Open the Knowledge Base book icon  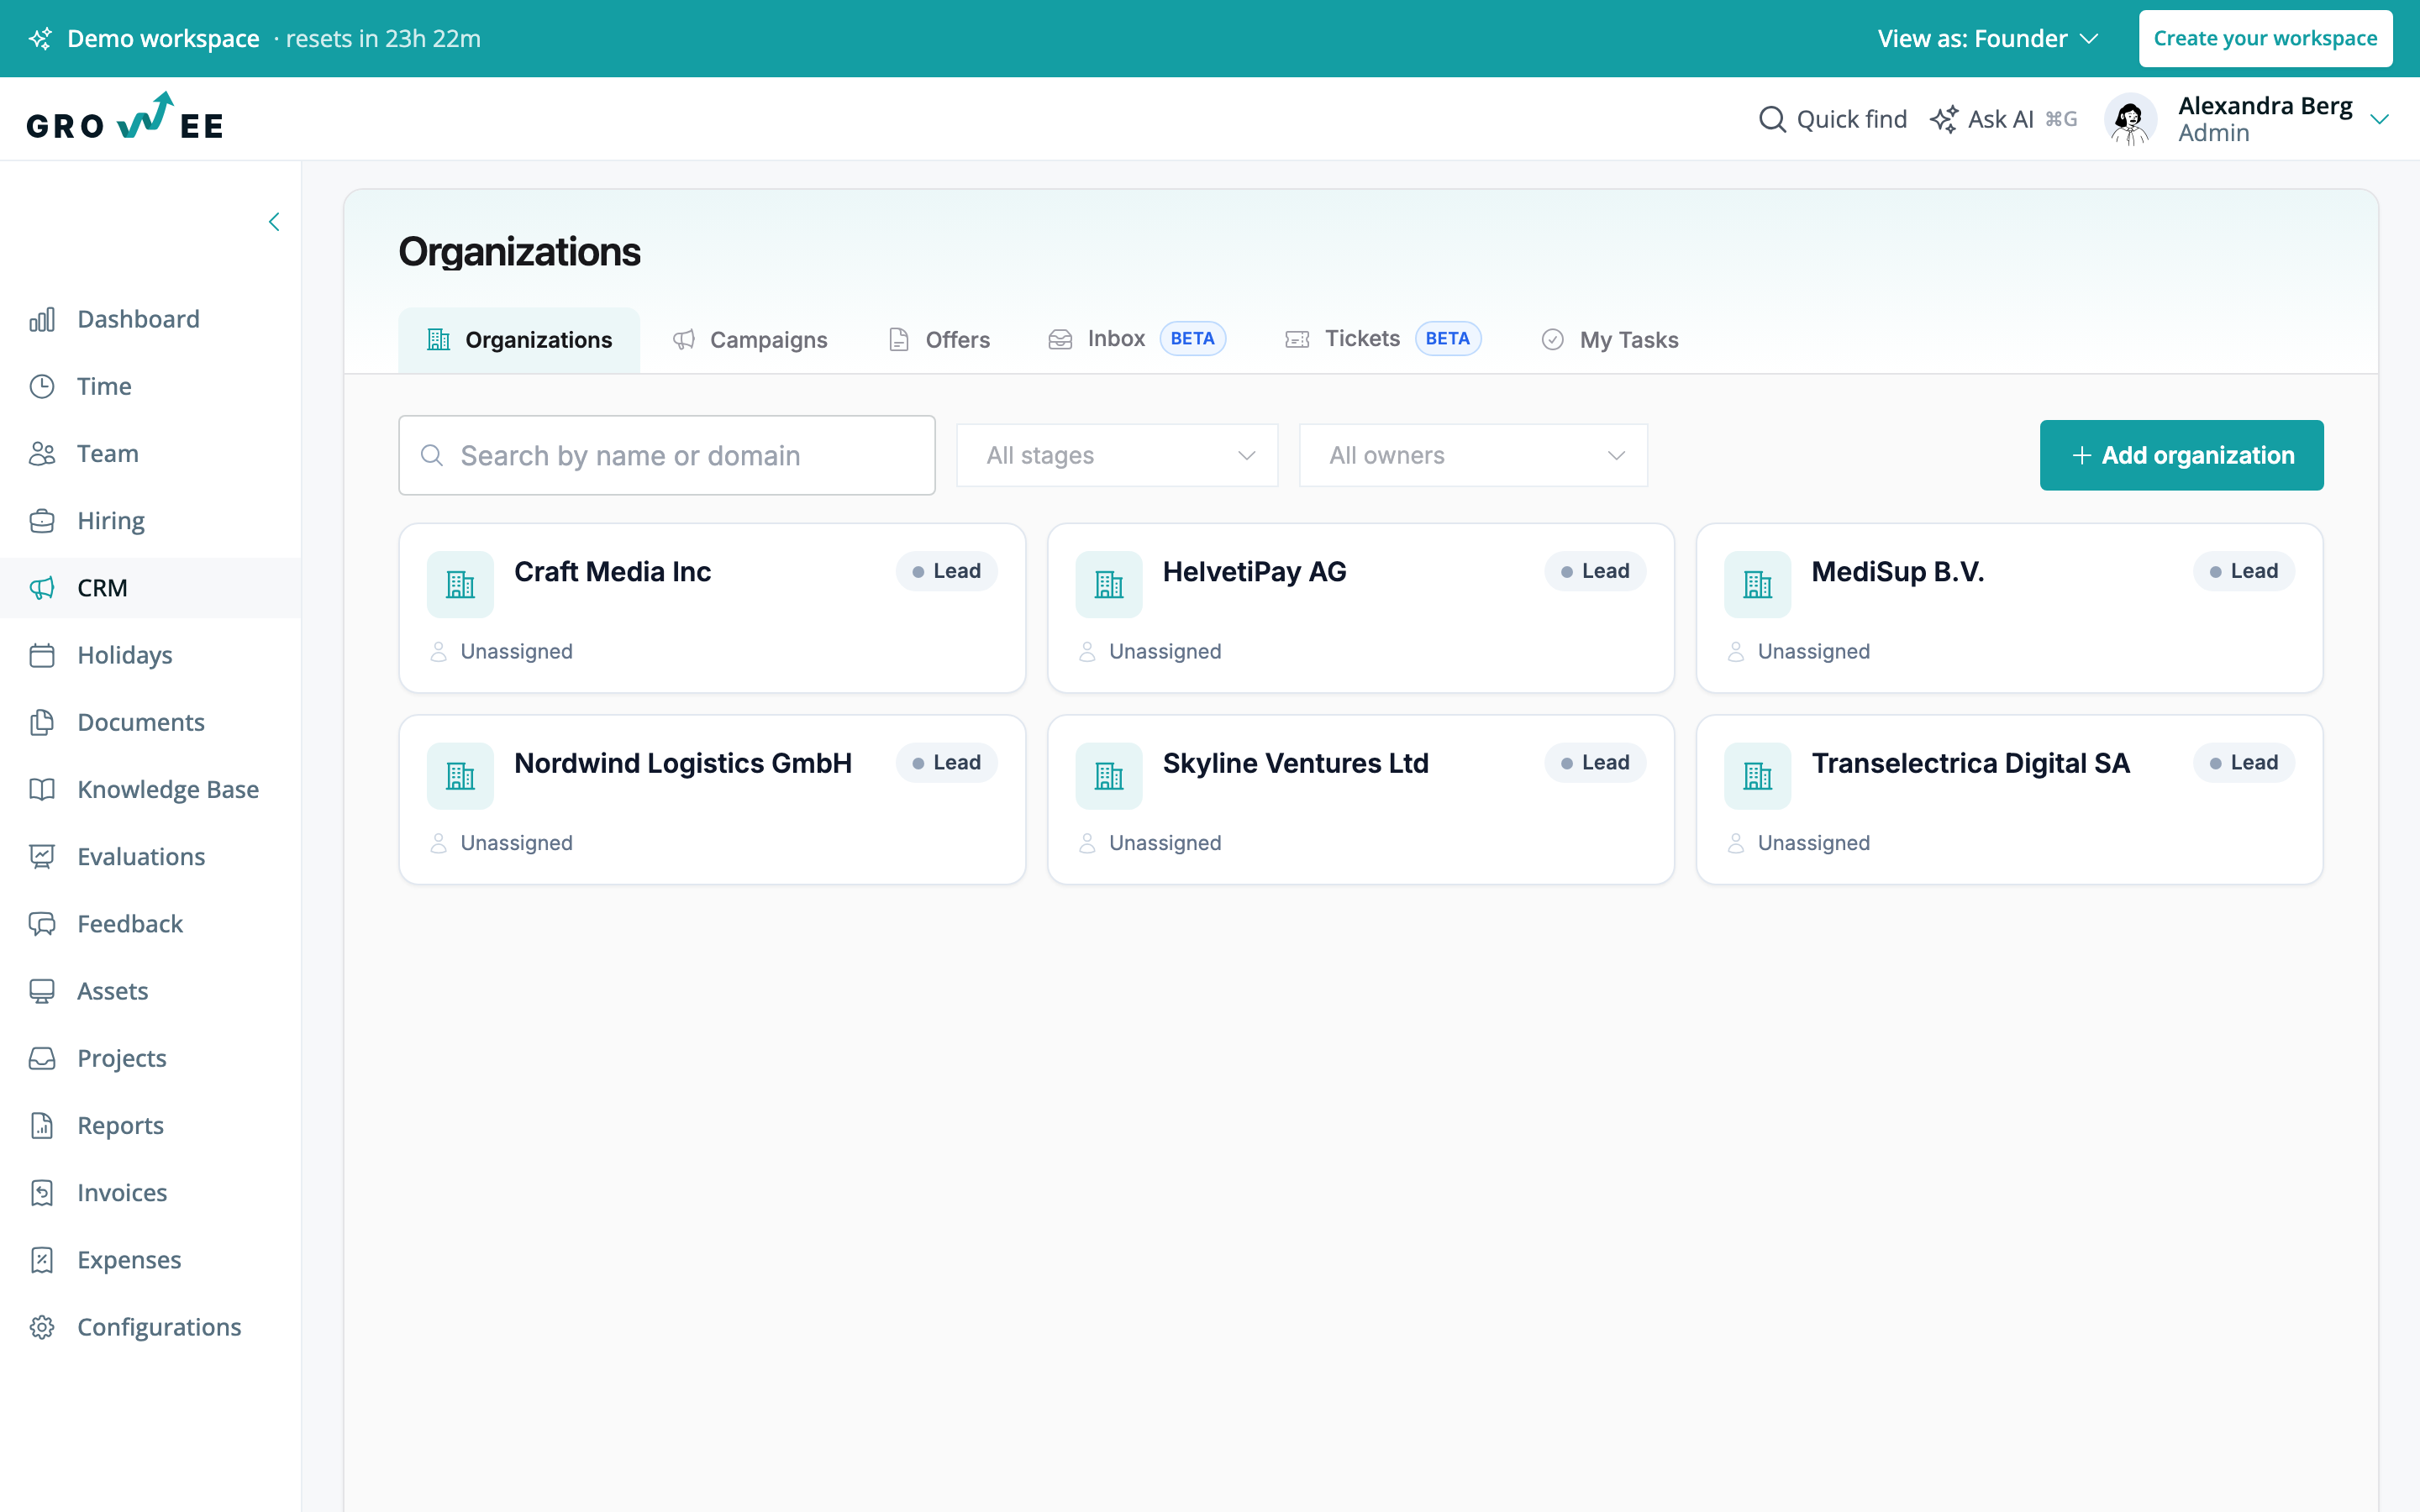(42, 789)
